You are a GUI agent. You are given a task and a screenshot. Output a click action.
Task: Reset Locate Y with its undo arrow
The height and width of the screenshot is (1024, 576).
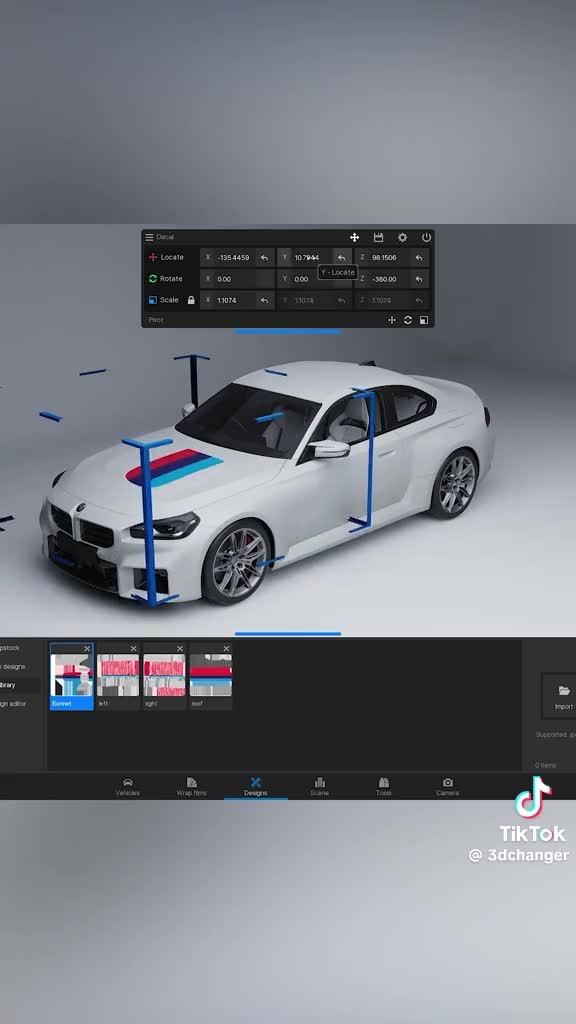[x=342, y=257]
